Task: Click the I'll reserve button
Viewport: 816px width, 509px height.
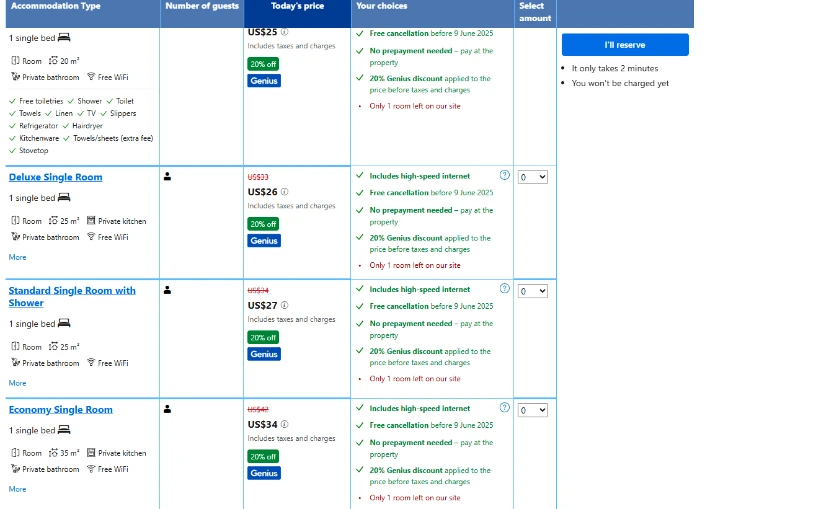Action: tap(625, 45)
